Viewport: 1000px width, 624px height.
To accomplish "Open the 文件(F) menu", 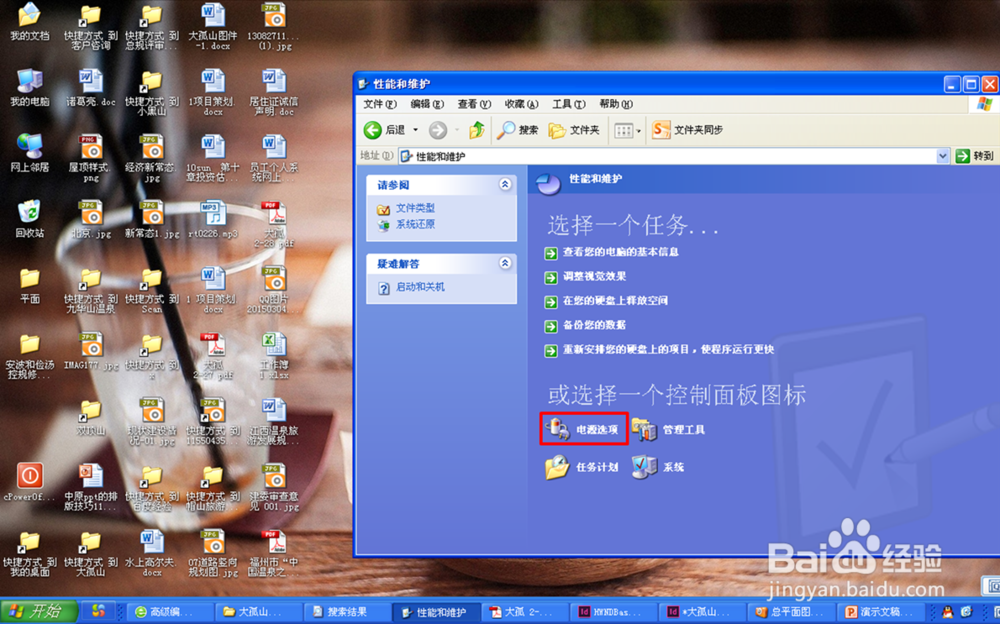I will [x=380, y=104].
